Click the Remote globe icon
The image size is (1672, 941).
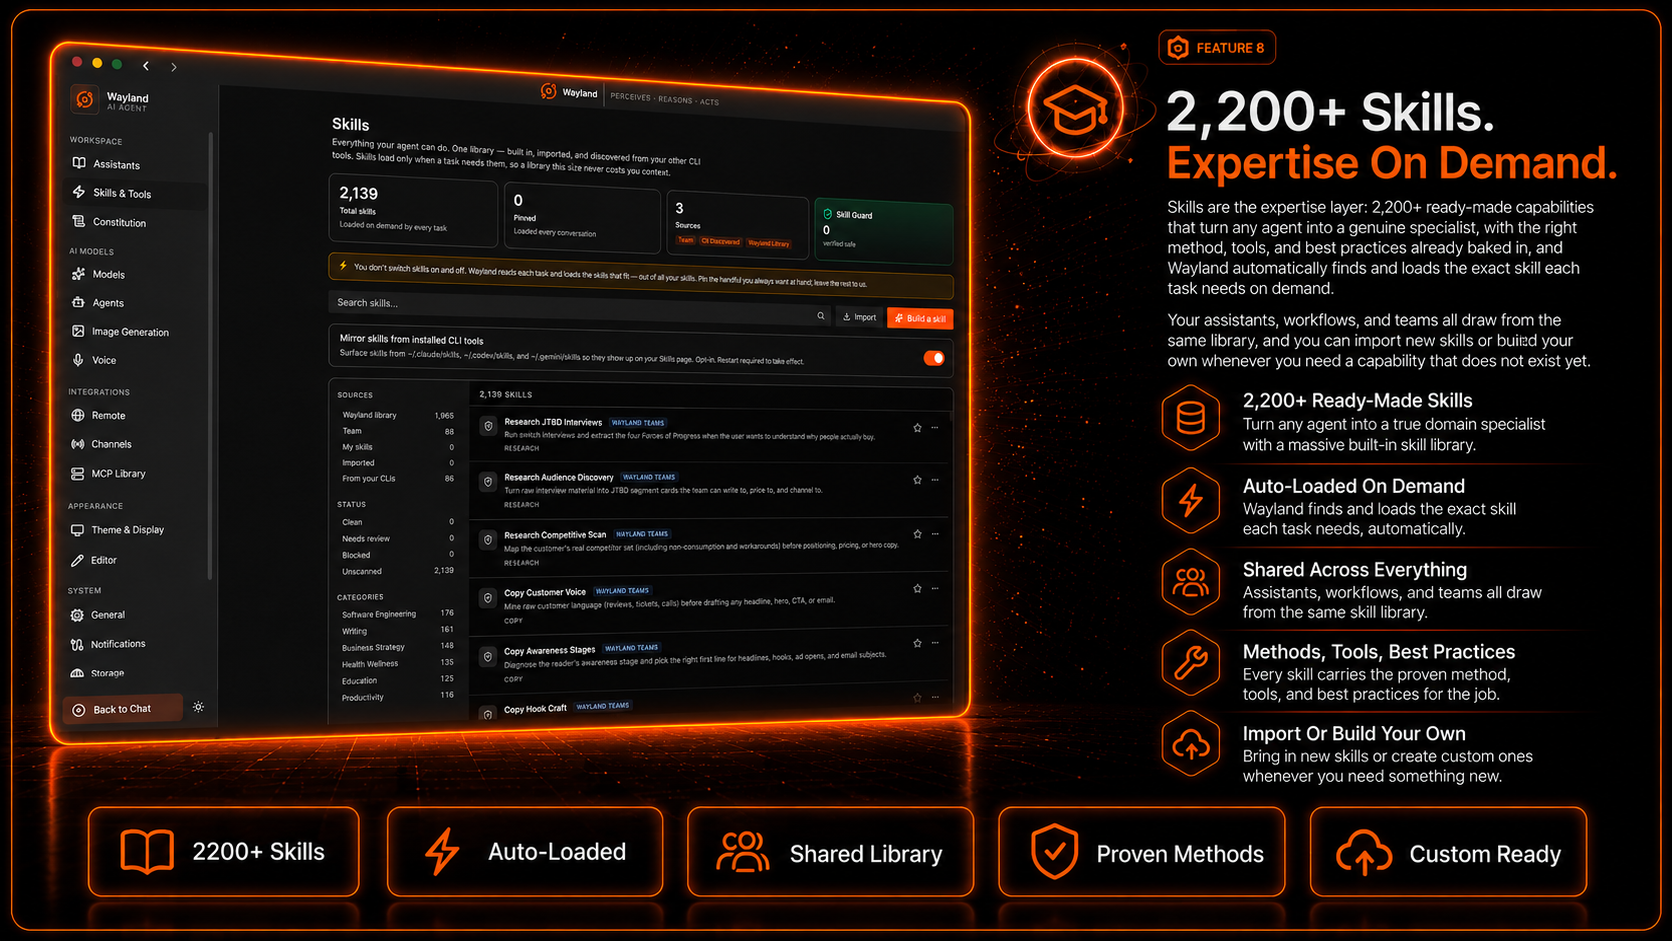tap(78, 415)
